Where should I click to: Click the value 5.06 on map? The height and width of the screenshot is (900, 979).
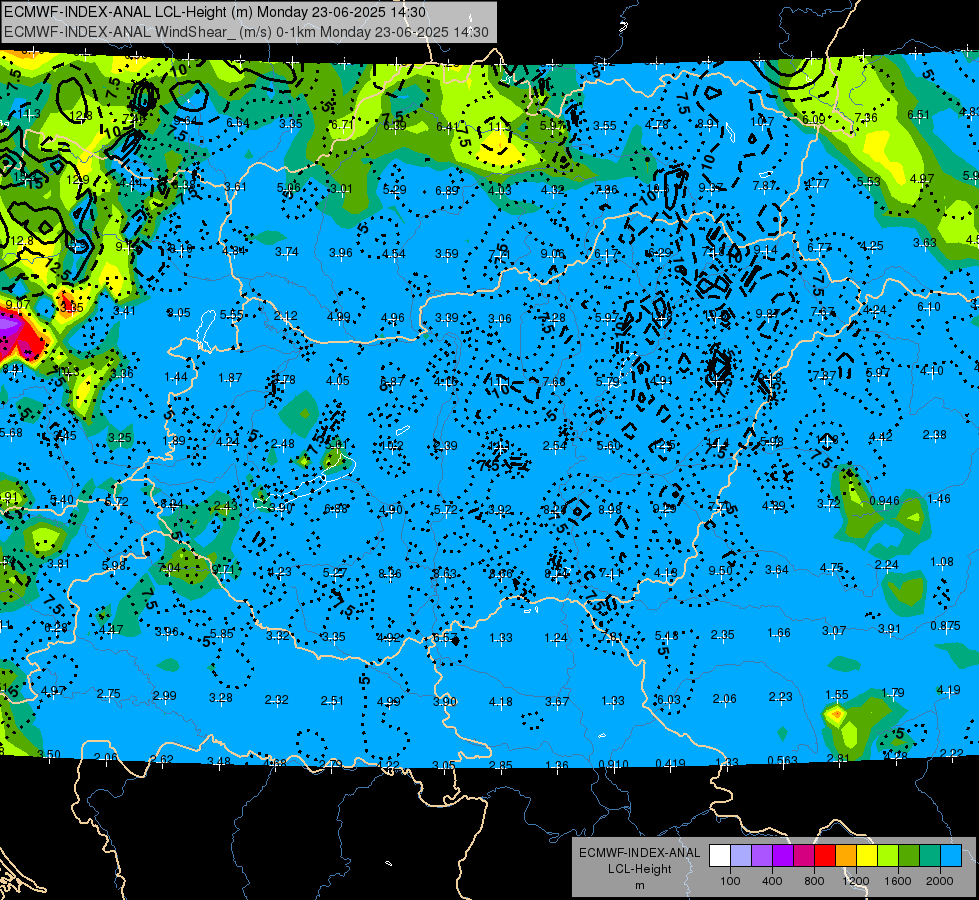click(x=288, y=188)
